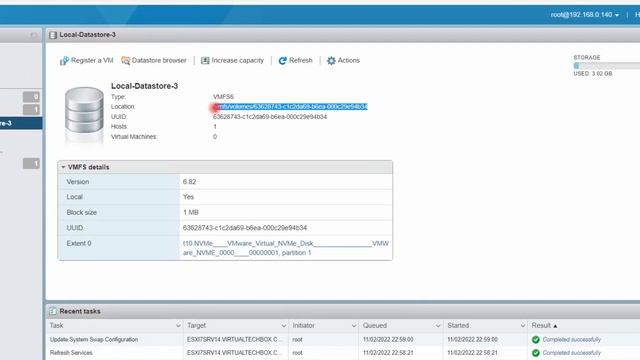640x360 pixels.
Task: Click the UUID value under Local-Datastore-3 heading
Action: (x=270, y=117)
